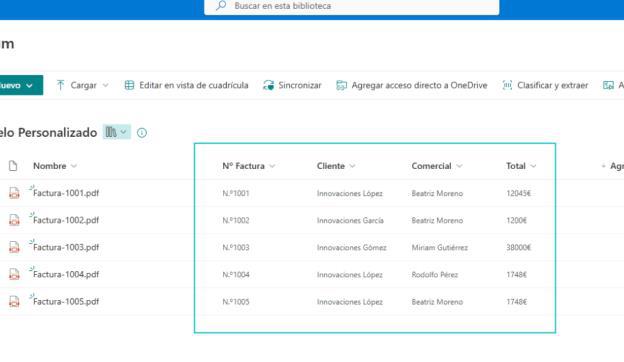Screen dimensions: 624x362
Task: Click the Buscar en esta biblioteca field
Action: [x=352, y=6]
